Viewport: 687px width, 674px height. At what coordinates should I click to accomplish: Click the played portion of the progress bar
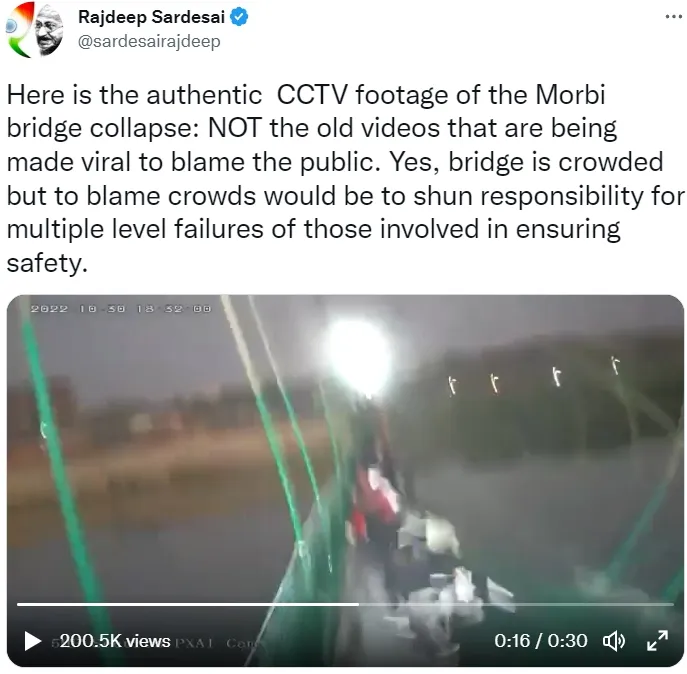188,604
